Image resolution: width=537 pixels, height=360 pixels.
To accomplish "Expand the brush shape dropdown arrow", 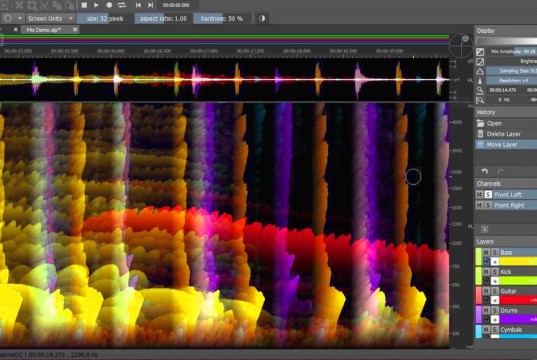I will click(20, 18).
